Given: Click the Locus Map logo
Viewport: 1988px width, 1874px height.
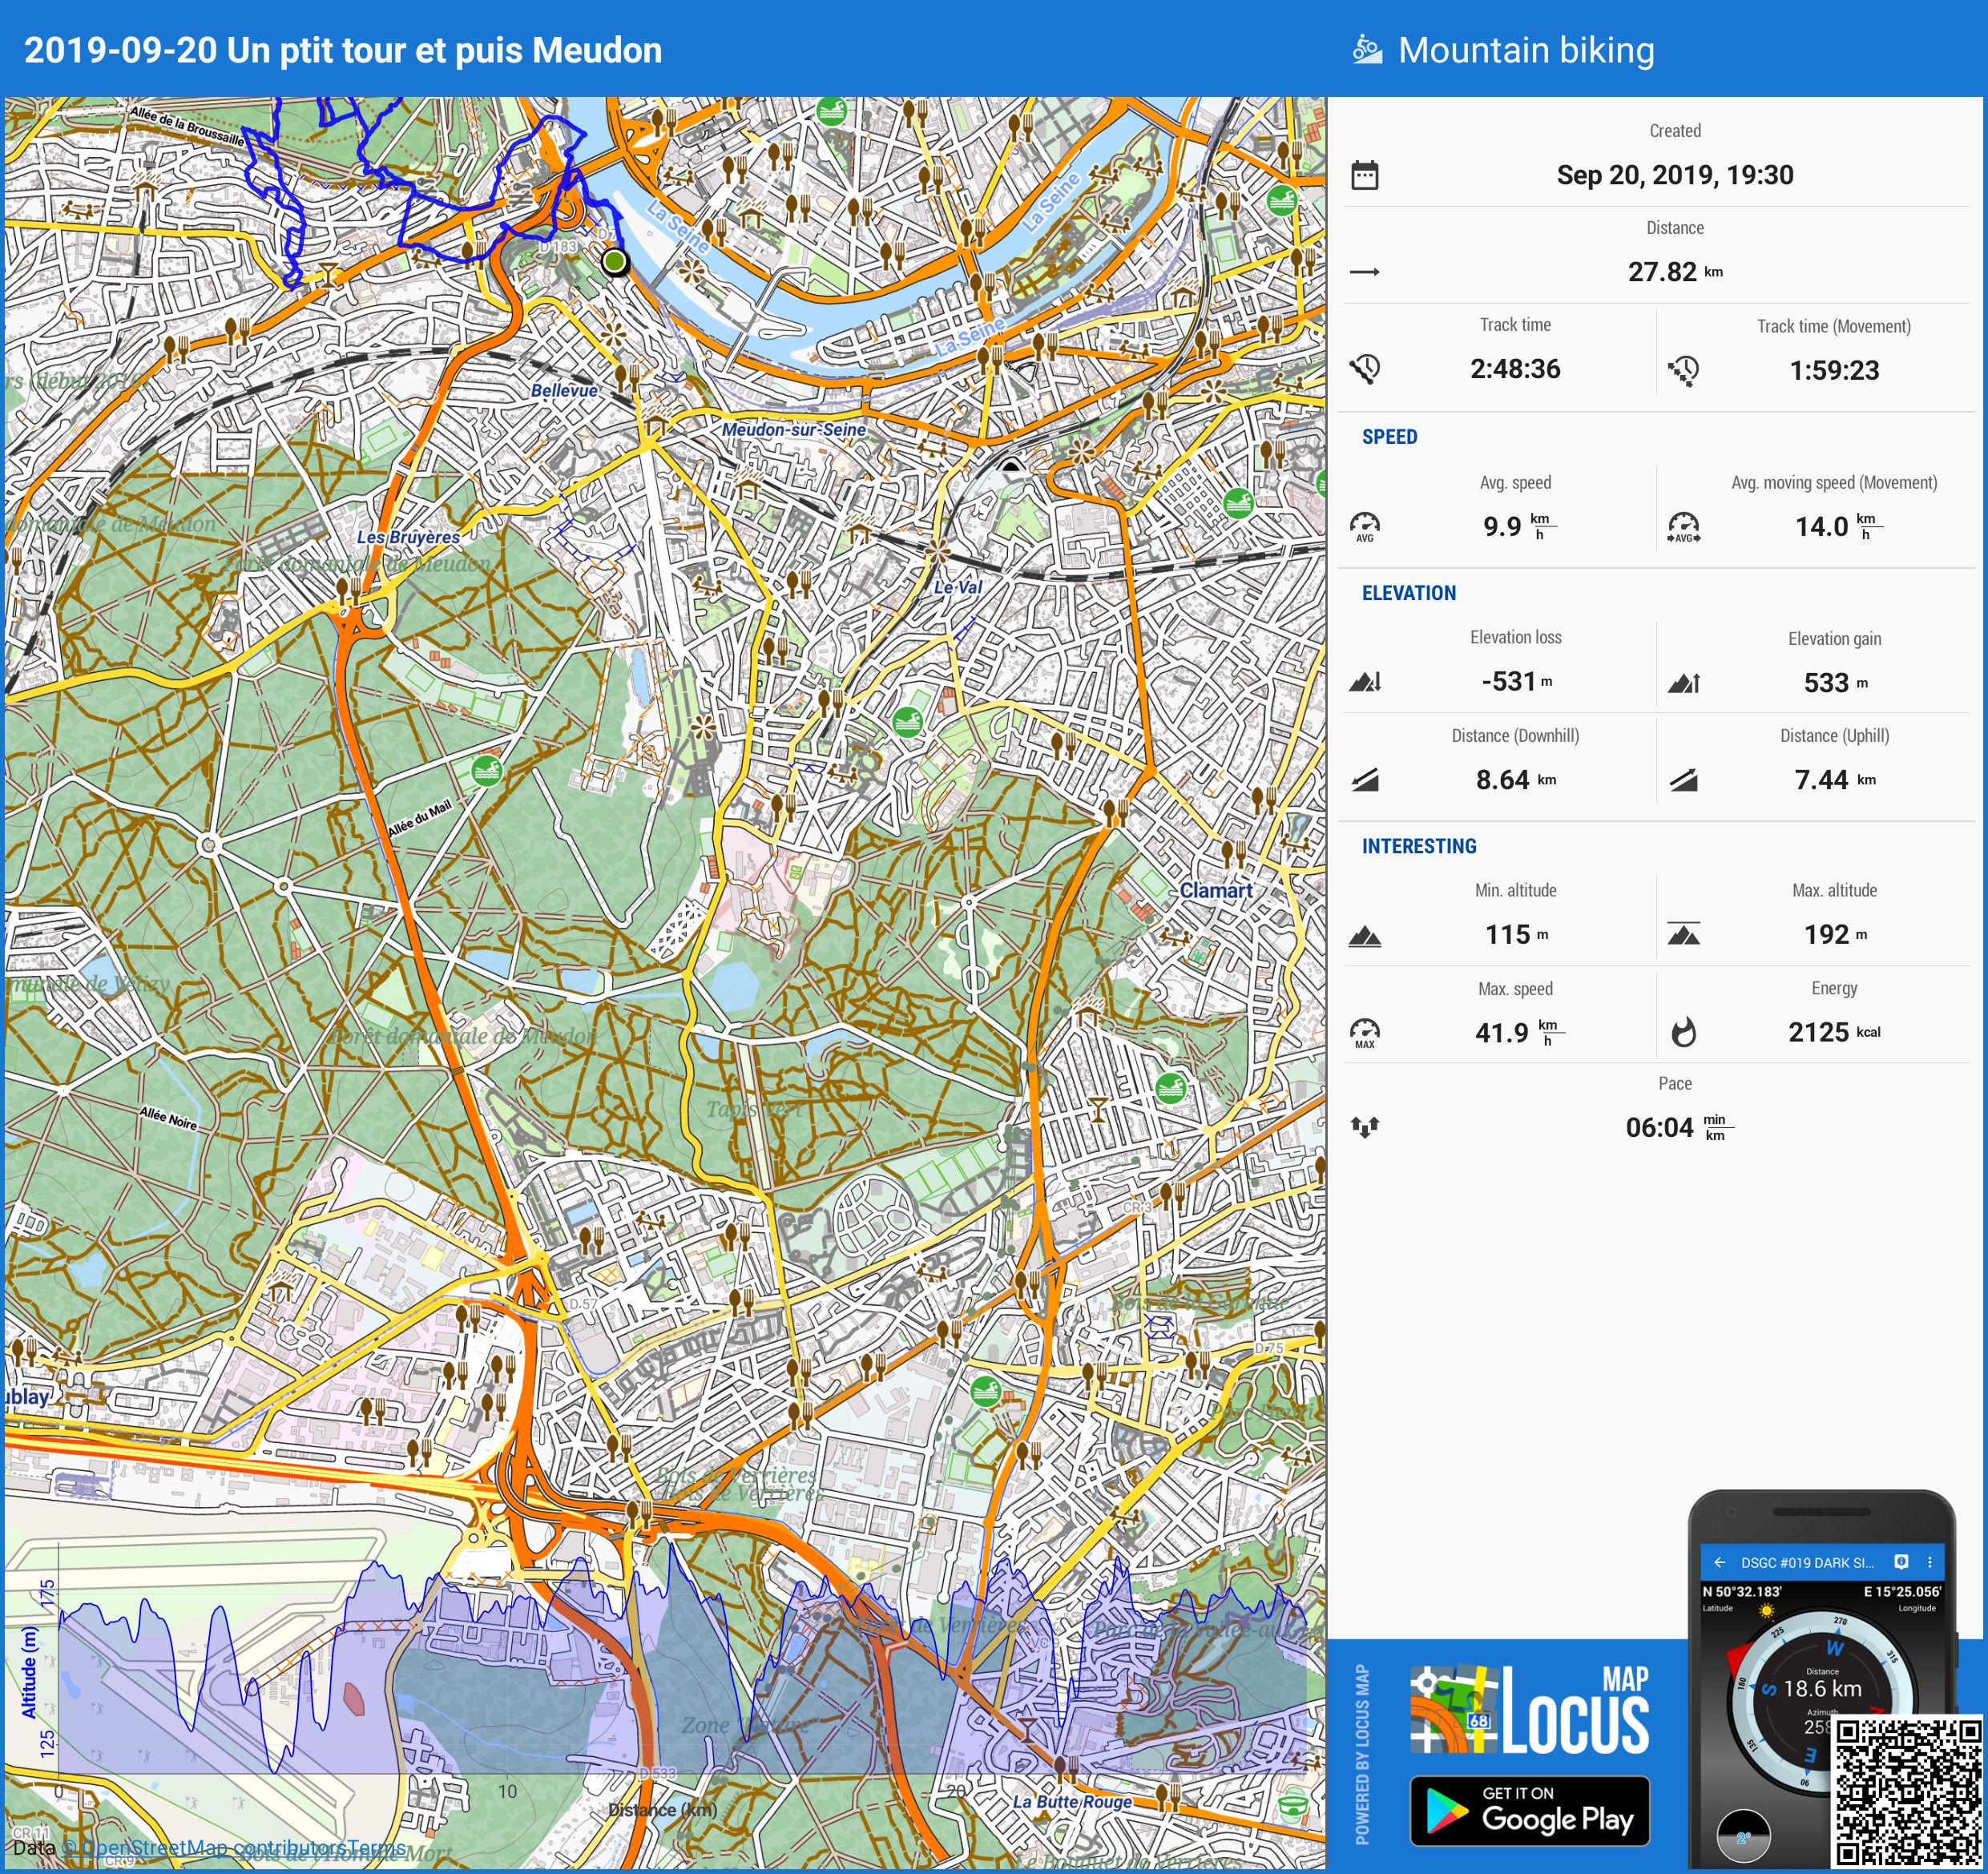Looking at the screenshot, I should coord(1529,1710).
